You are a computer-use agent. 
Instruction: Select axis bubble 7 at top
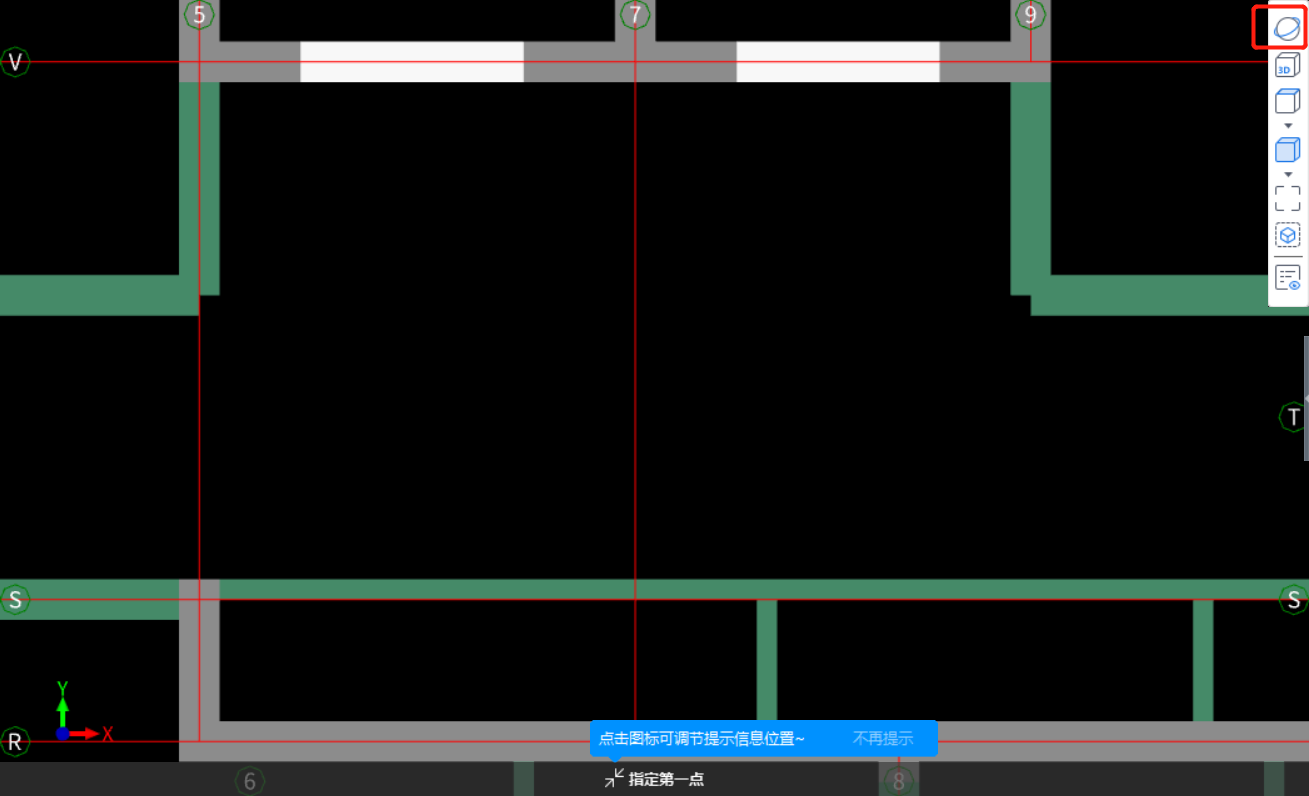click(635, 15)
